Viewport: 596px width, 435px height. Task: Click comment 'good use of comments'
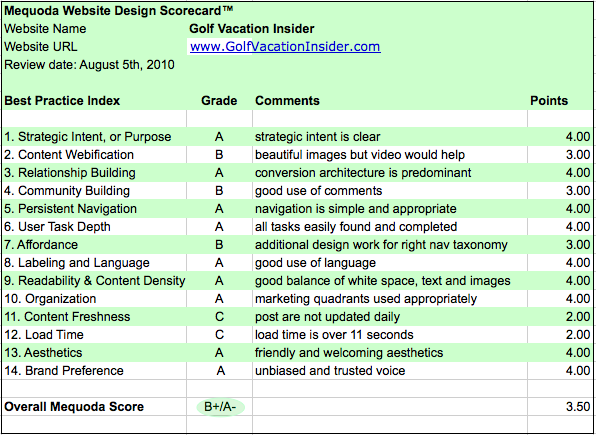(318, 191)
